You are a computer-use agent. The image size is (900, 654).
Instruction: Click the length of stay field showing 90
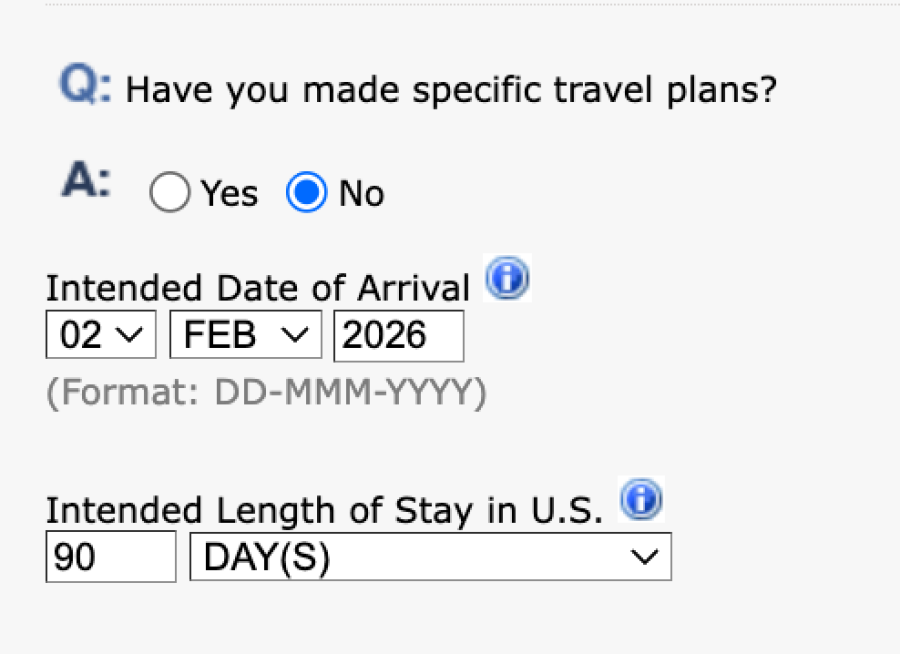click(x=110, y=557)
